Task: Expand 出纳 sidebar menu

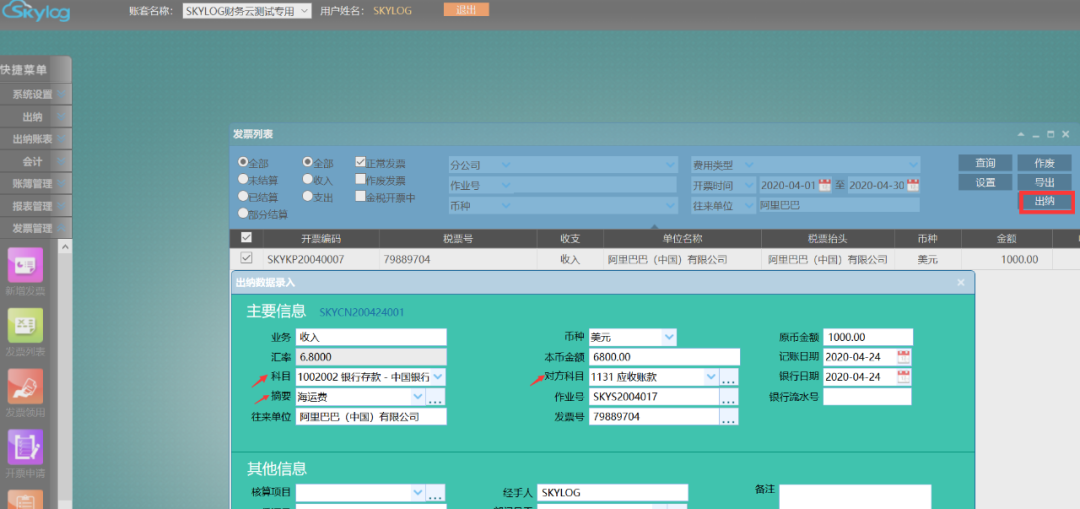Action: (x=36, y=116)
